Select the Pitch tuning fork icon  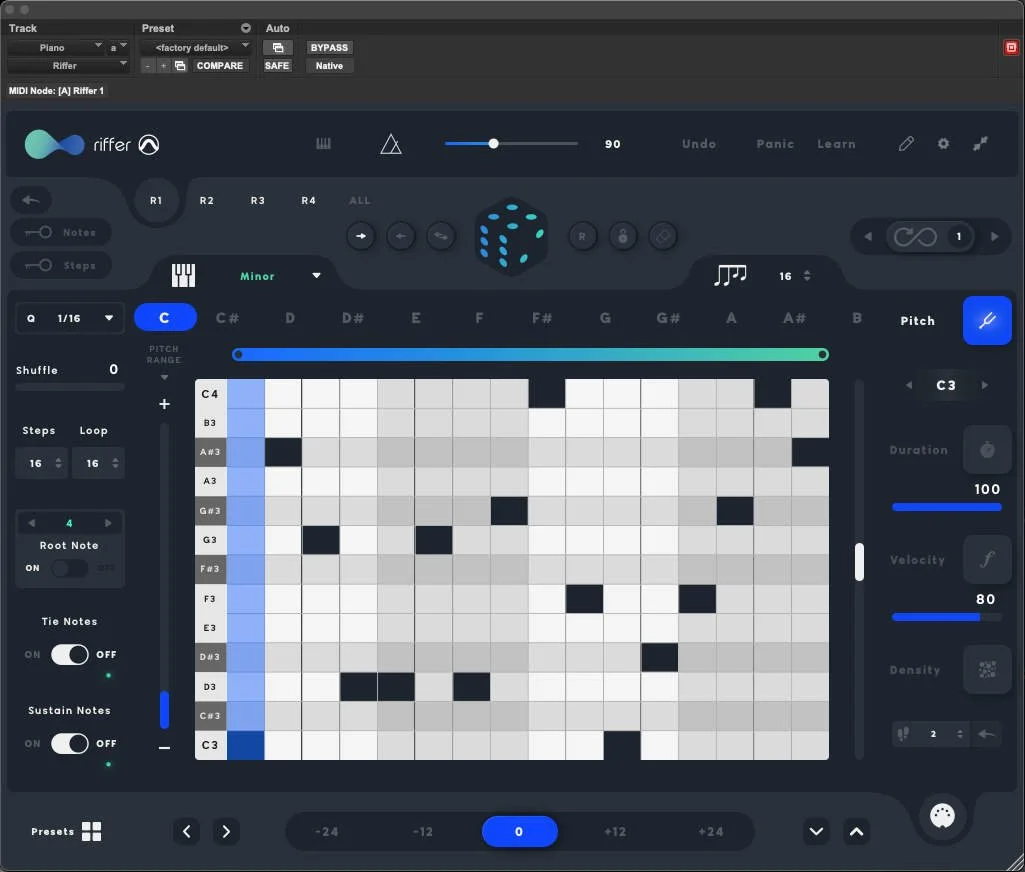[987, 320]
